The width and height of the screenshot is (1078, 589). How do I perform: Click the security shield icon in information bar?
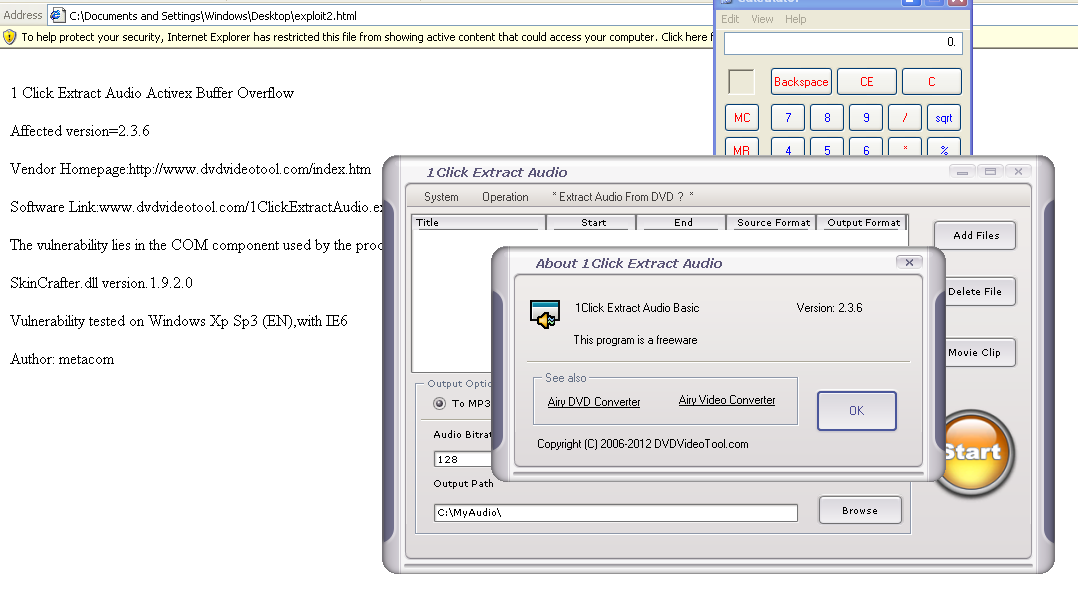(x=10, y=37)
